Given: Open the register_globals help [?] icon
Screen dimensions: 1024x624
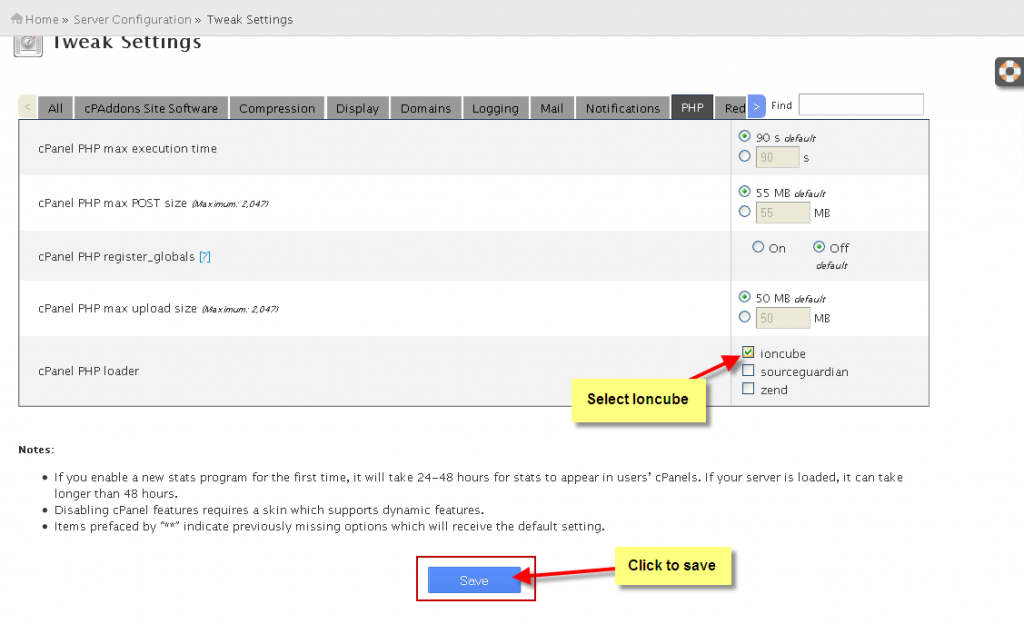Looking at the screenshot, I should click(204, 256).
